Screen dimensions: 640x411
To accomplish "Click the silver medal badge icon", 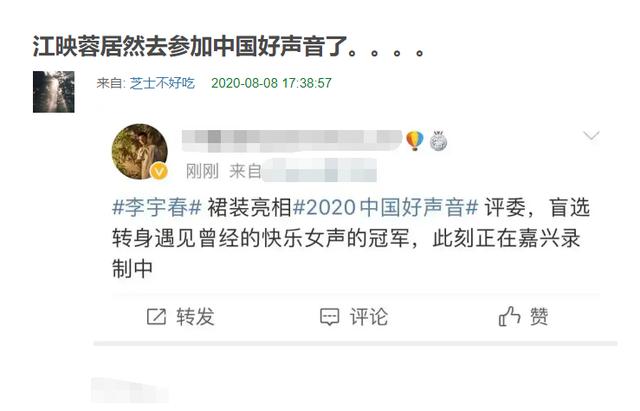I will point(438,141).
